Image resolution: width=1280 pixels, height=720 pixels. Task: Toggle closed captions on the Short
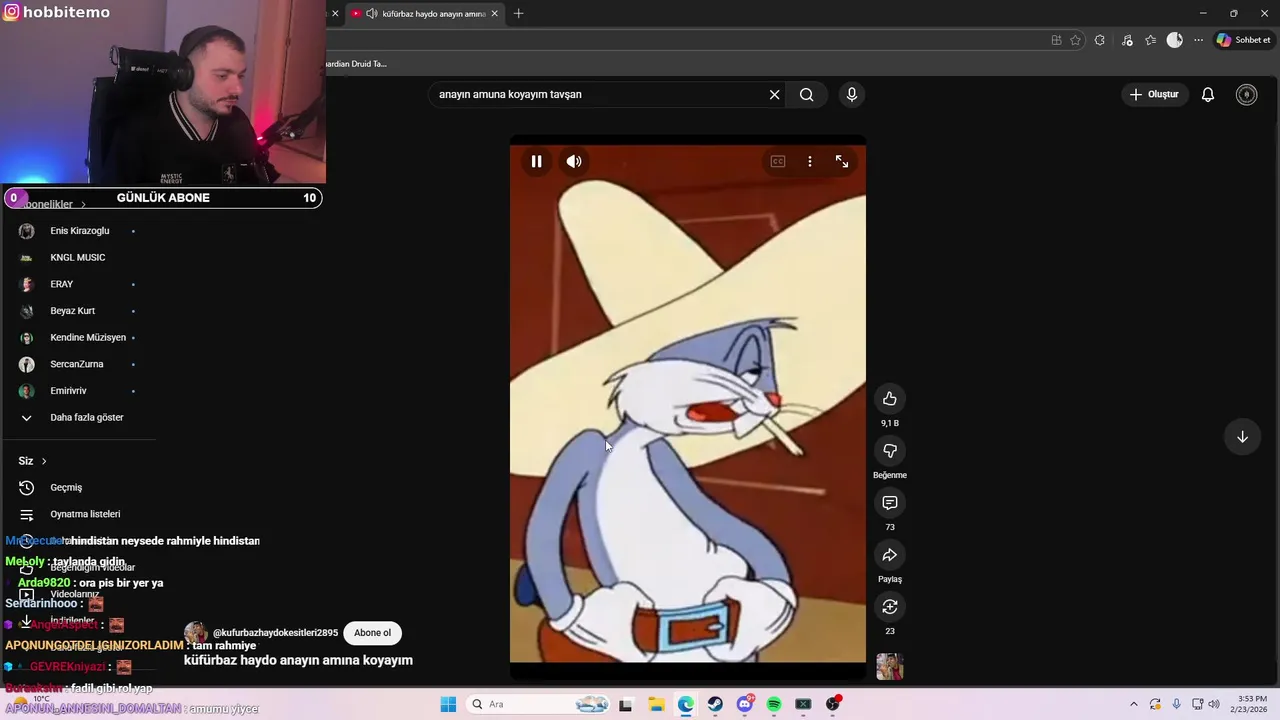point(778,161)
